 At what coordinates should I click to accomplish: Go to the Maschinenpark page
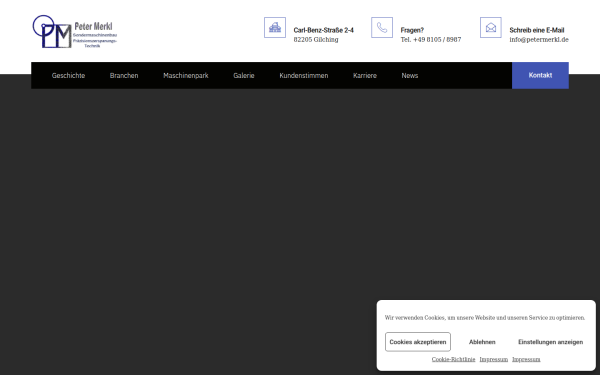[186, 75]
